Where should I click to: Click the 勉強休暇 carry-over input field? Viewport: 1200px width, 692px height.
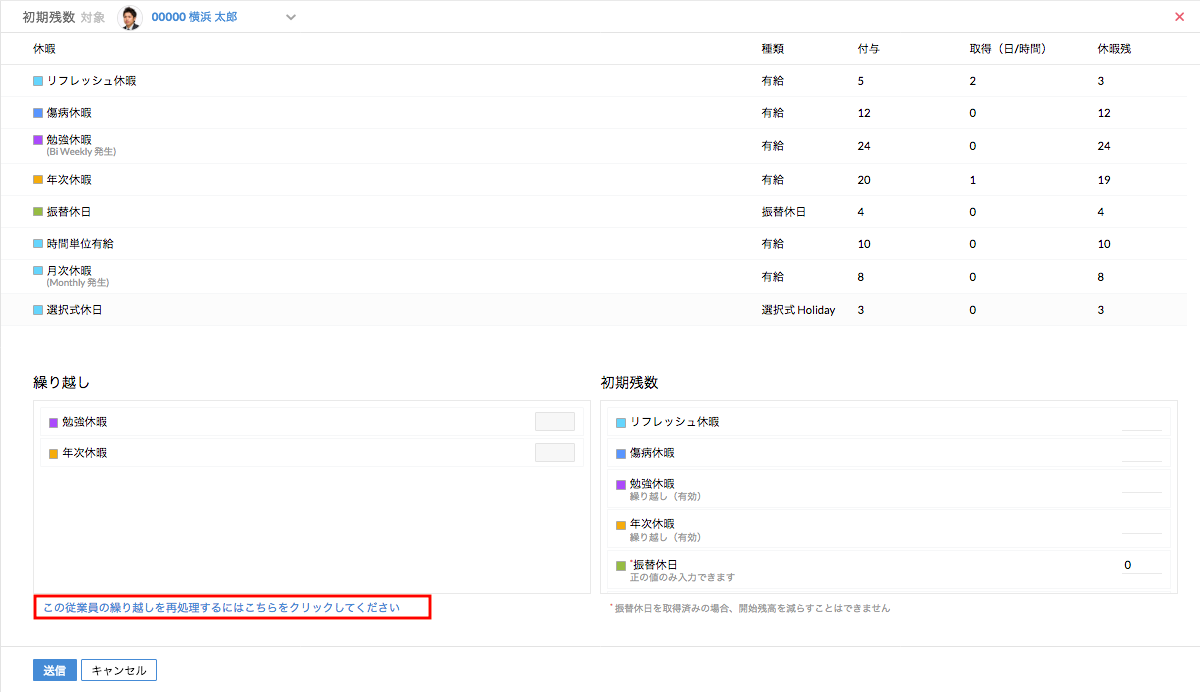coord(555,421)
